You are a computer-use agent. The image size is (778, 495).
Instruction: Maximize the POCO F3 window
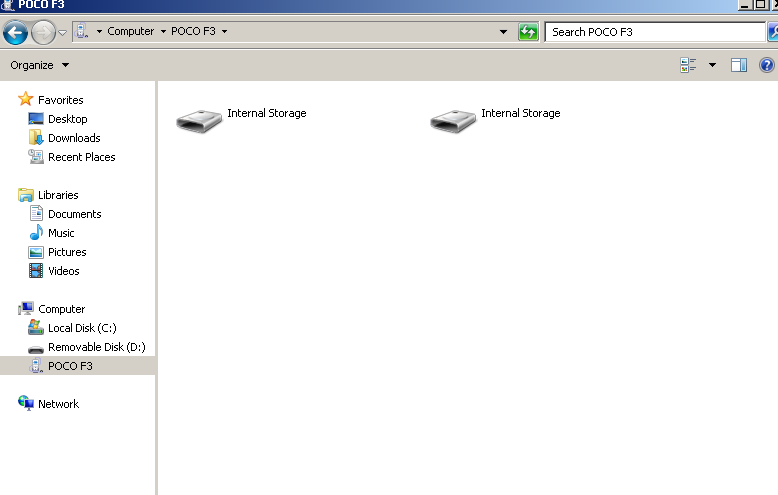click(760, 5)
